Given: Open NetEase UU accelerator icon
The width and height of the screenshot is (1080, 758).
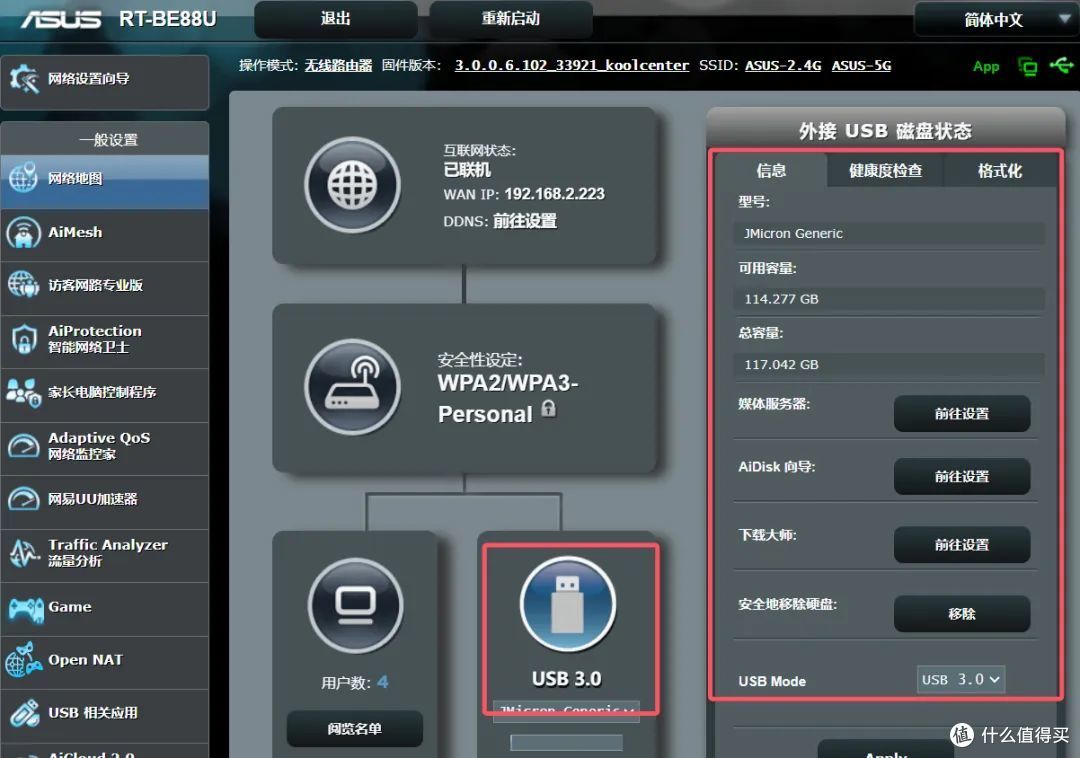Looking at the screenshot, I should 23,498.
